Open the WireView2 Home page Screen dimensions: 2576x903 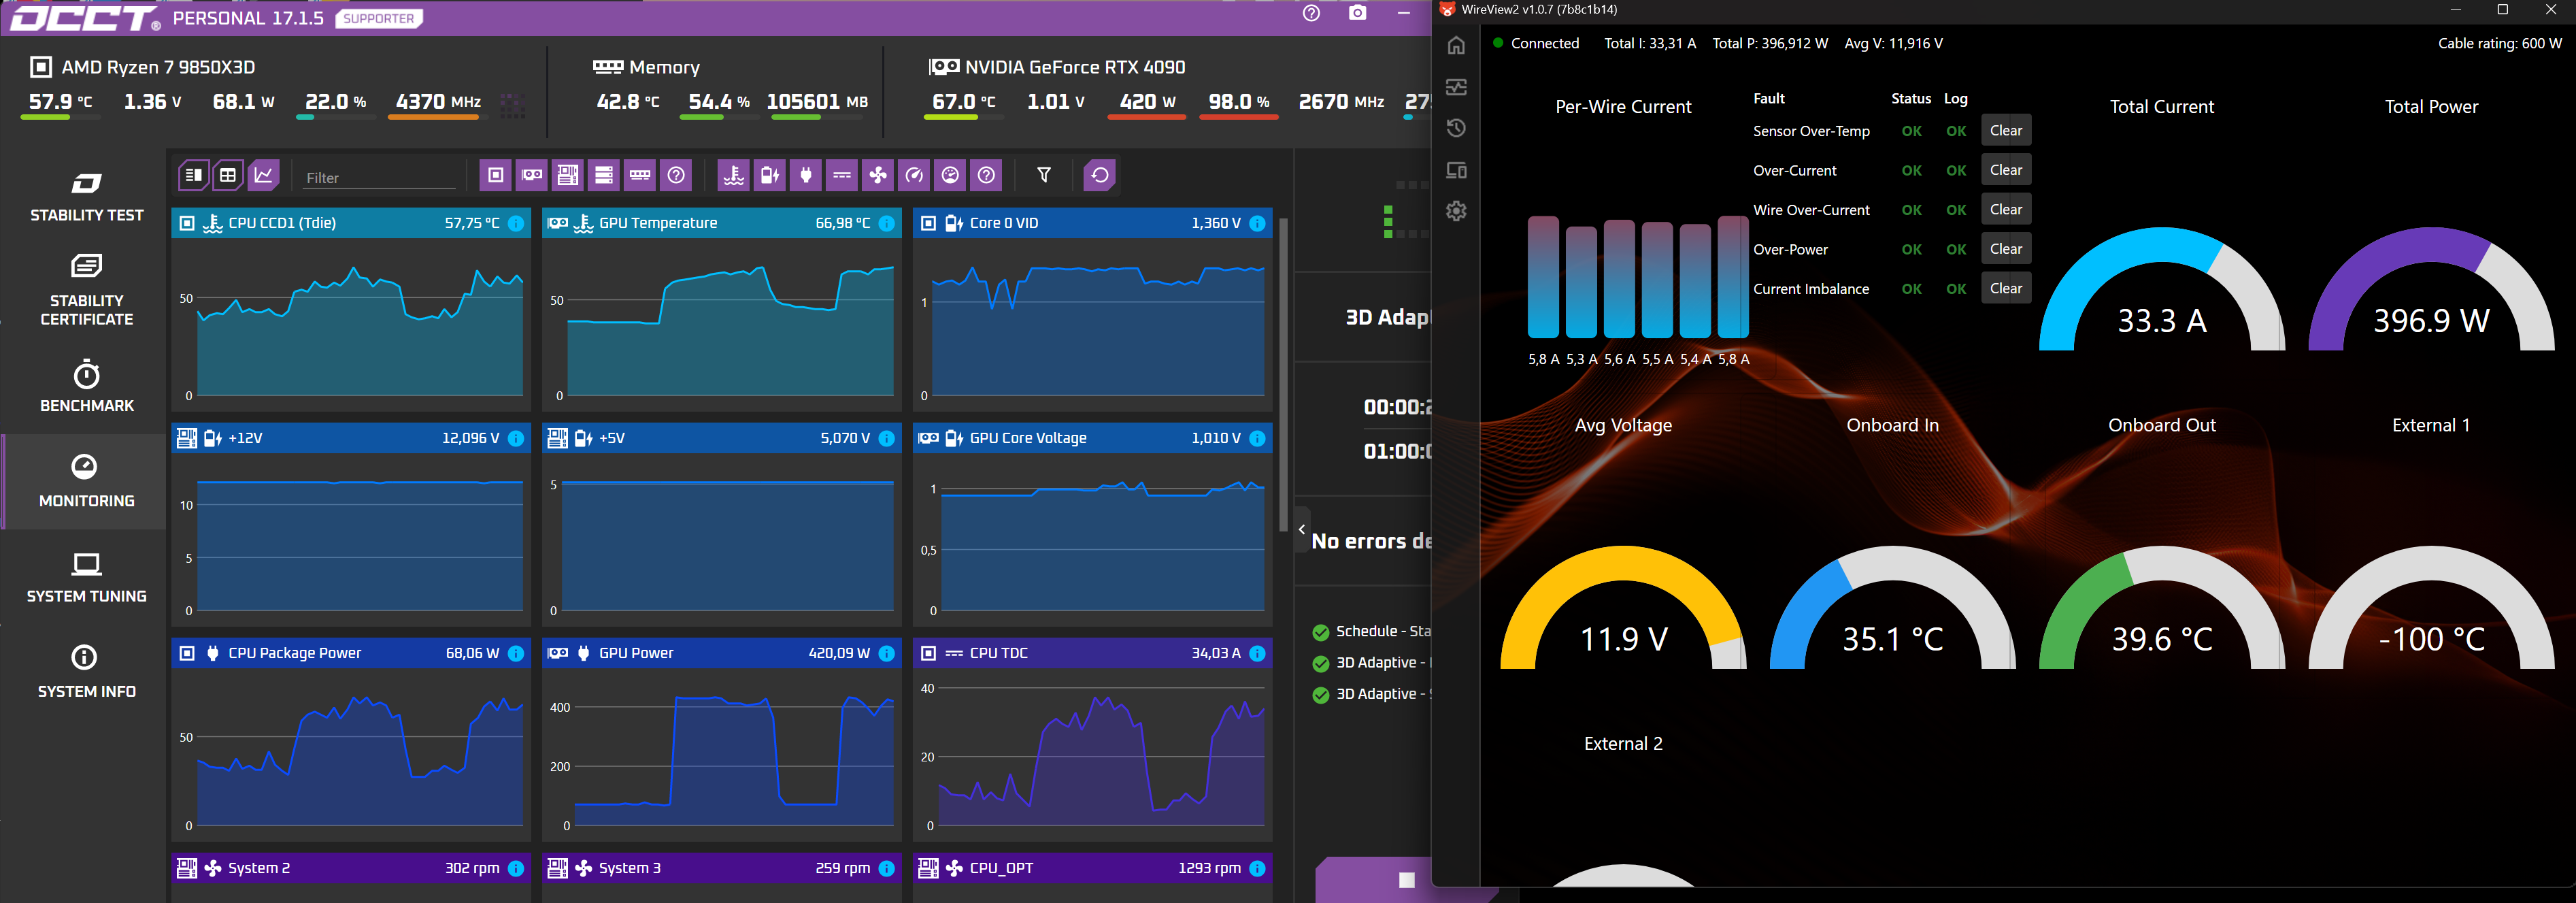[1456, 45]
